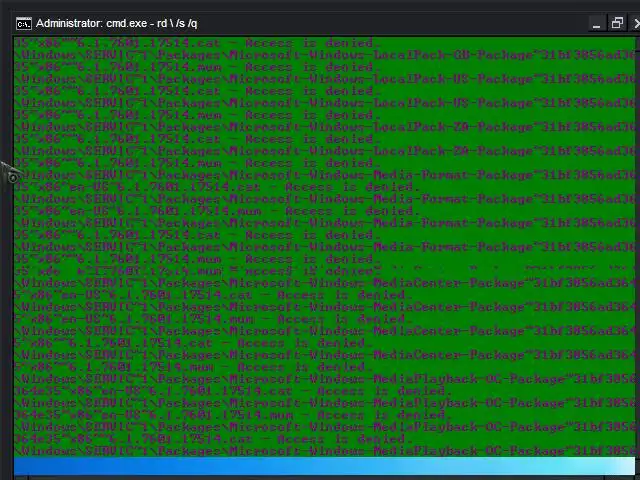Click the line '364e35~x86~en-US~6.1.7601.17514.cat - Access is denied.'
Image resolution: width=640 pixels, height=480 pixels.
click(233, 391)
